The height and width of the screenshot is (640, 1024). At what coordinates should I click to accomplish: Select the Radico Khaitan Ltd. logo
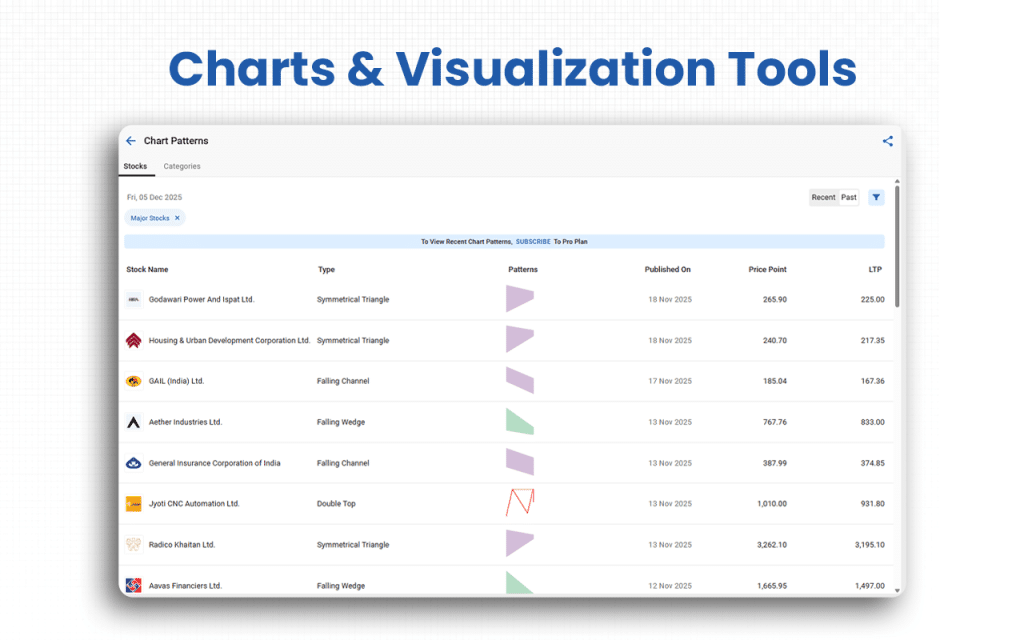point(133,544)
